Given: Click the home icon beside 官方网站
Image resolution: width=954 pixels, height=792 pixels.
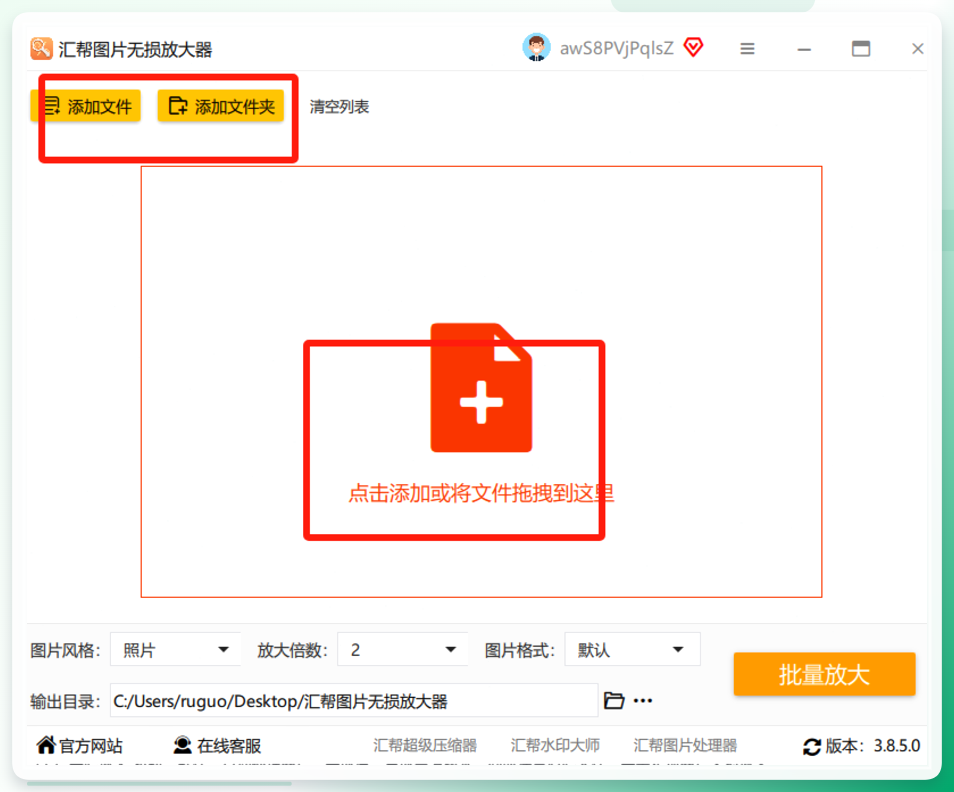Looking at the screenshot, I should 46,745.
